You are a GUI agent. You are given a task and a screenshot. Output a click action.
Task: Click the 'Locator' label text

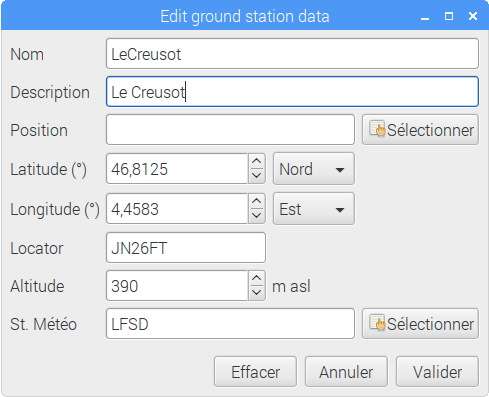[x=37, y=248]
